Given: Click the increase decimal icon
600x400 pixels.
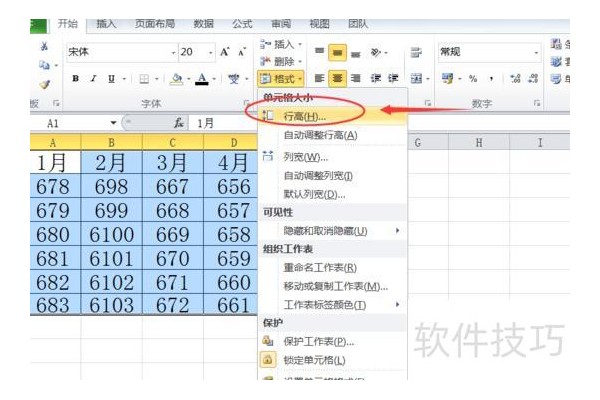Looking at the screenshot, I should pos(515,79).
